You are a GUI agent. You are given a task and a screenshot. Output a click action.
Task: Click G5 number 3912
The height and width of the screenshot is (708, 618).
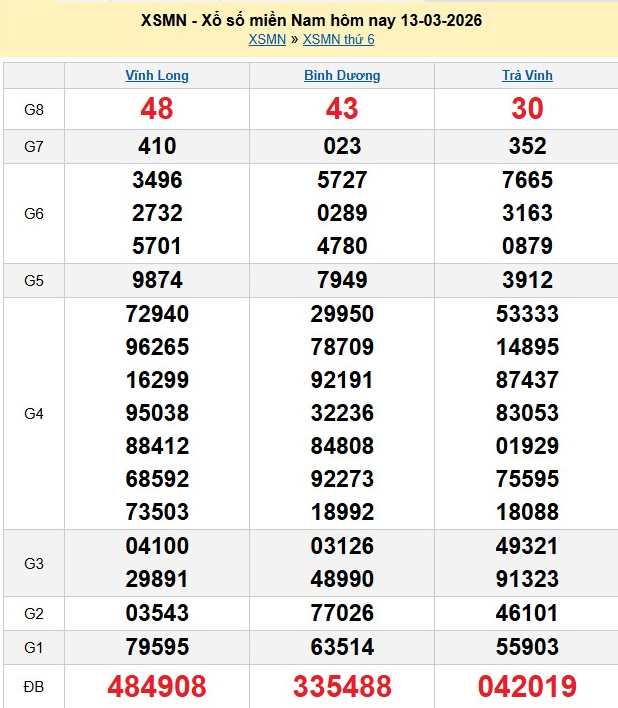click(x=527, y=280)
